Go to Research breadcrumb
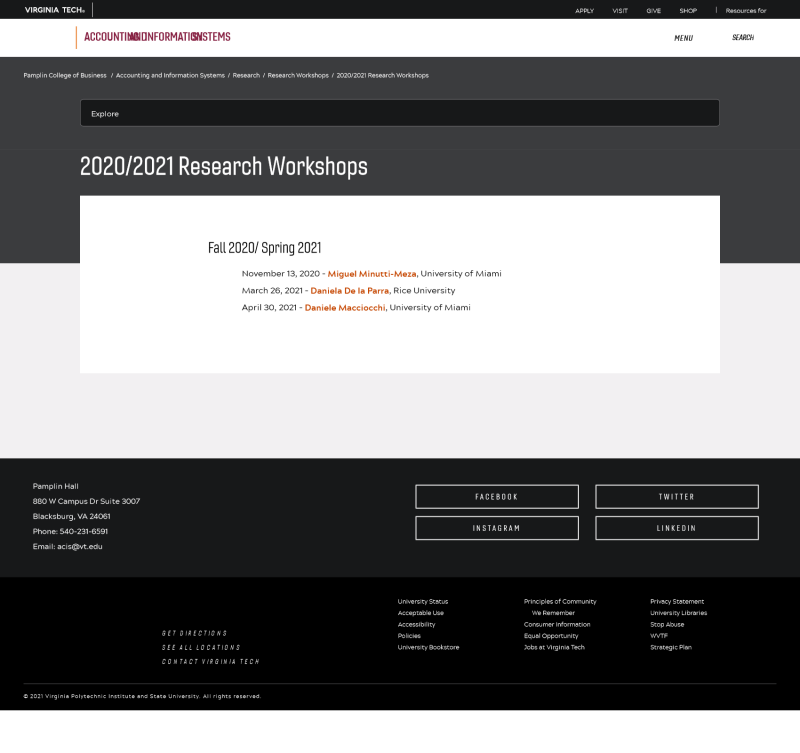 click(246, 76)
